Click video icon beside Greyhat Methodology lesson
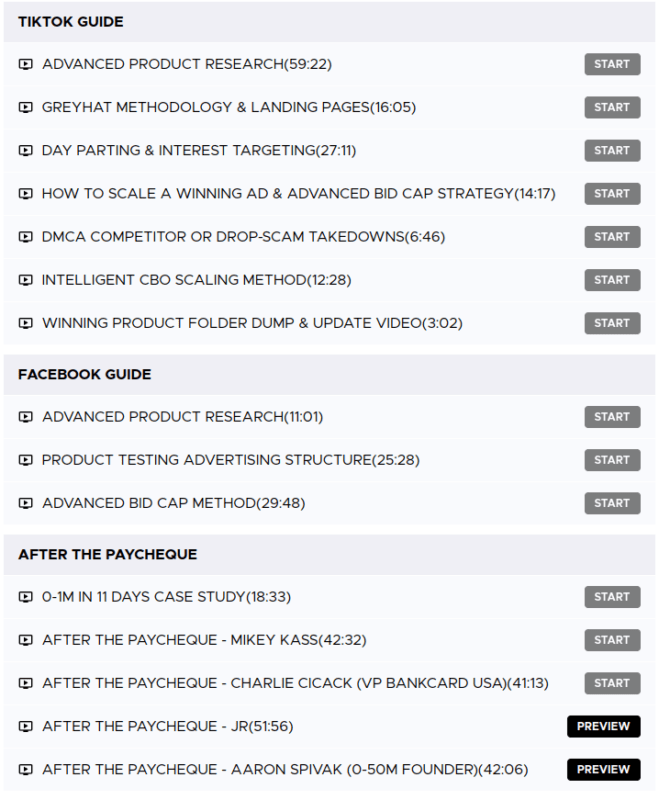Image resolution: width=659 pixels, height=800 pixels. pos(25,108)
